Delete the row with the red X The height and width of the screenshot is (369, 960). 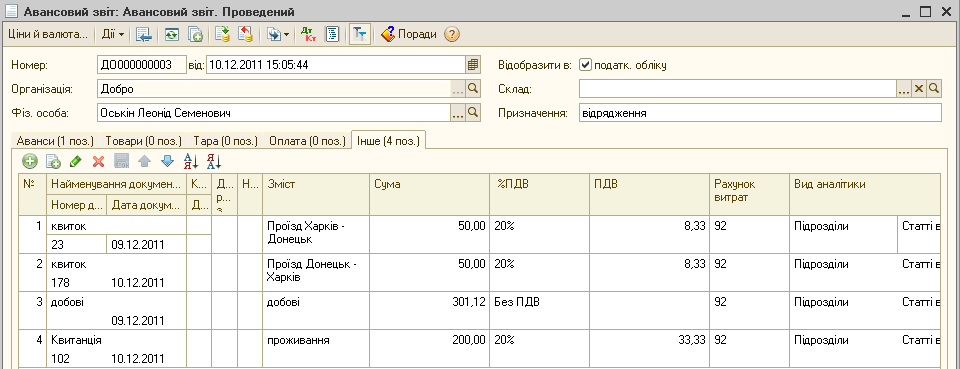coord(98,162)
